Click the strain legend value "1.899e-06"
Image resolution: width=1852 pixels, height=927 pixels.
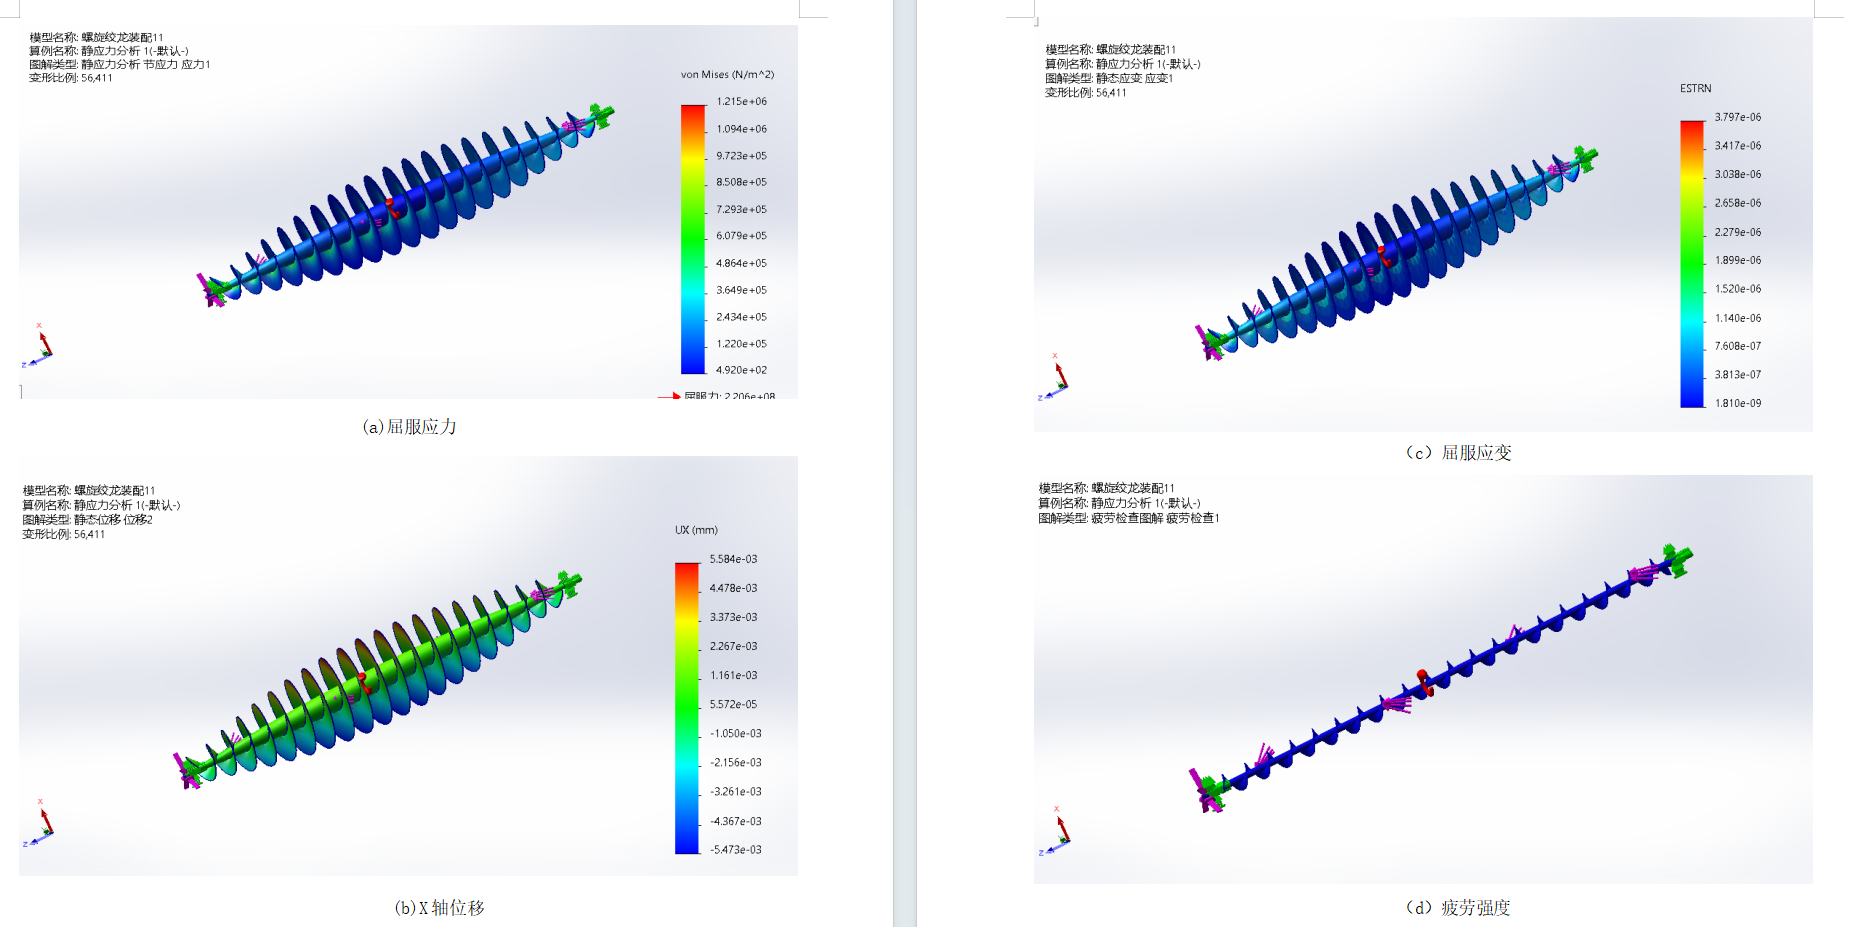pos(1738,260)
